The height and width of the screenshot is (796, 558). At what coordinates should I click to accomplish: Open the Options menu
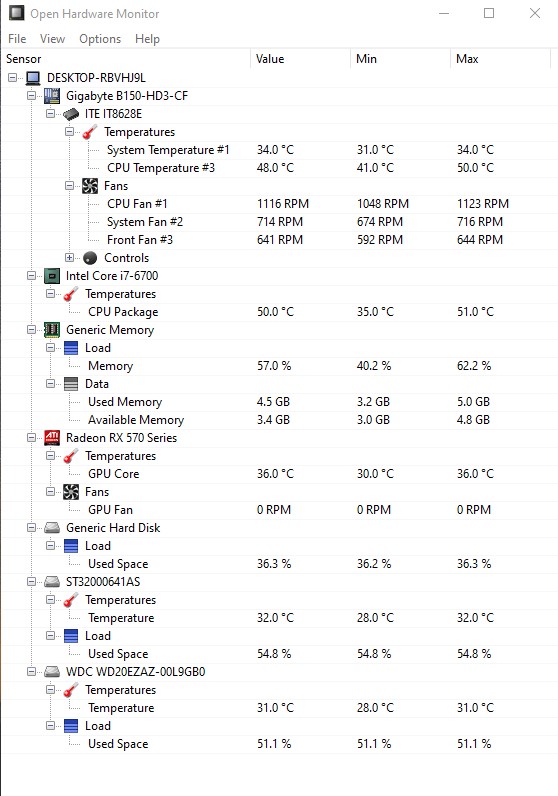100,39
